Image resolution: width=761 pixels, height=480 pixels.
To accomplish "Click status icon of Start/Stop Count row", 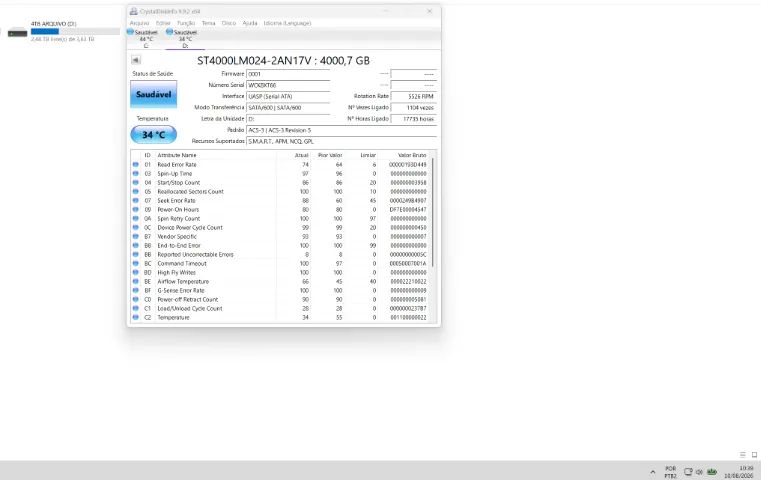I will [x=135, y=182].
